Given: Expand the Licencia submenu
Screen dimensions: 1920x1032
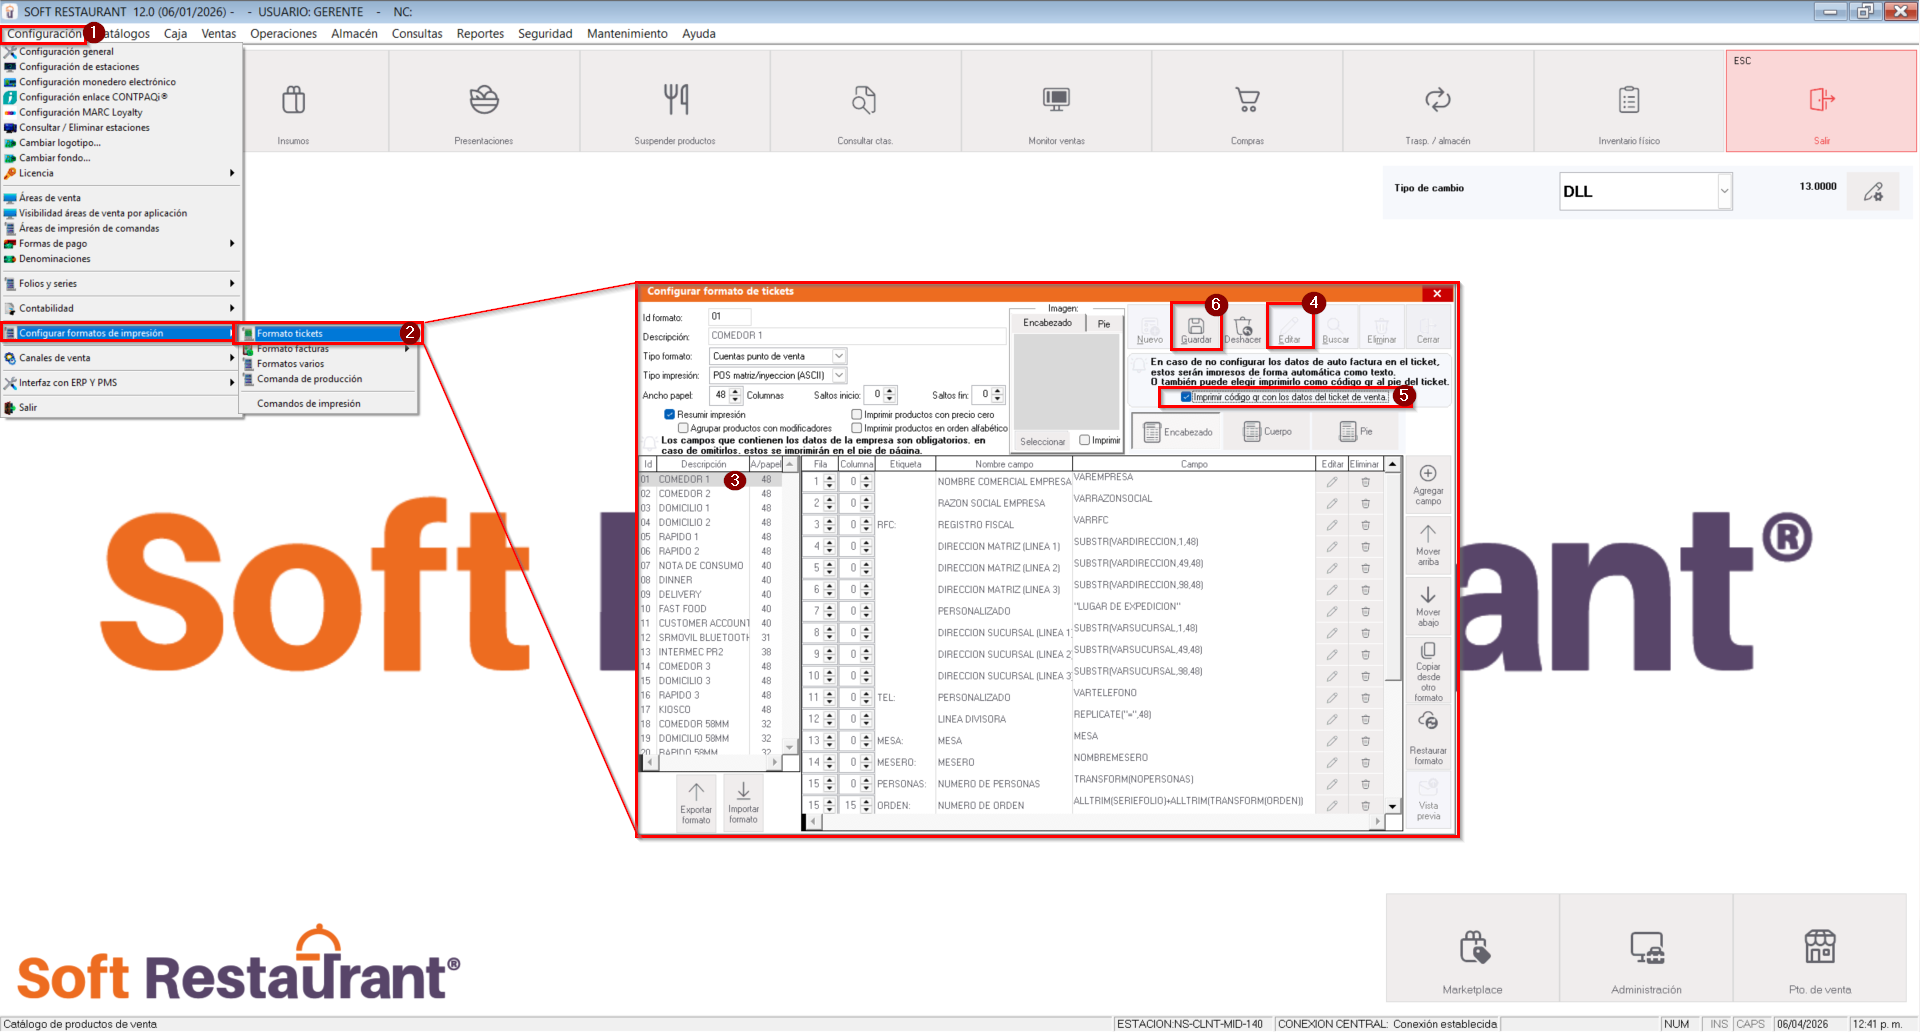Looking at the screenshot, I should coord(121,173).
